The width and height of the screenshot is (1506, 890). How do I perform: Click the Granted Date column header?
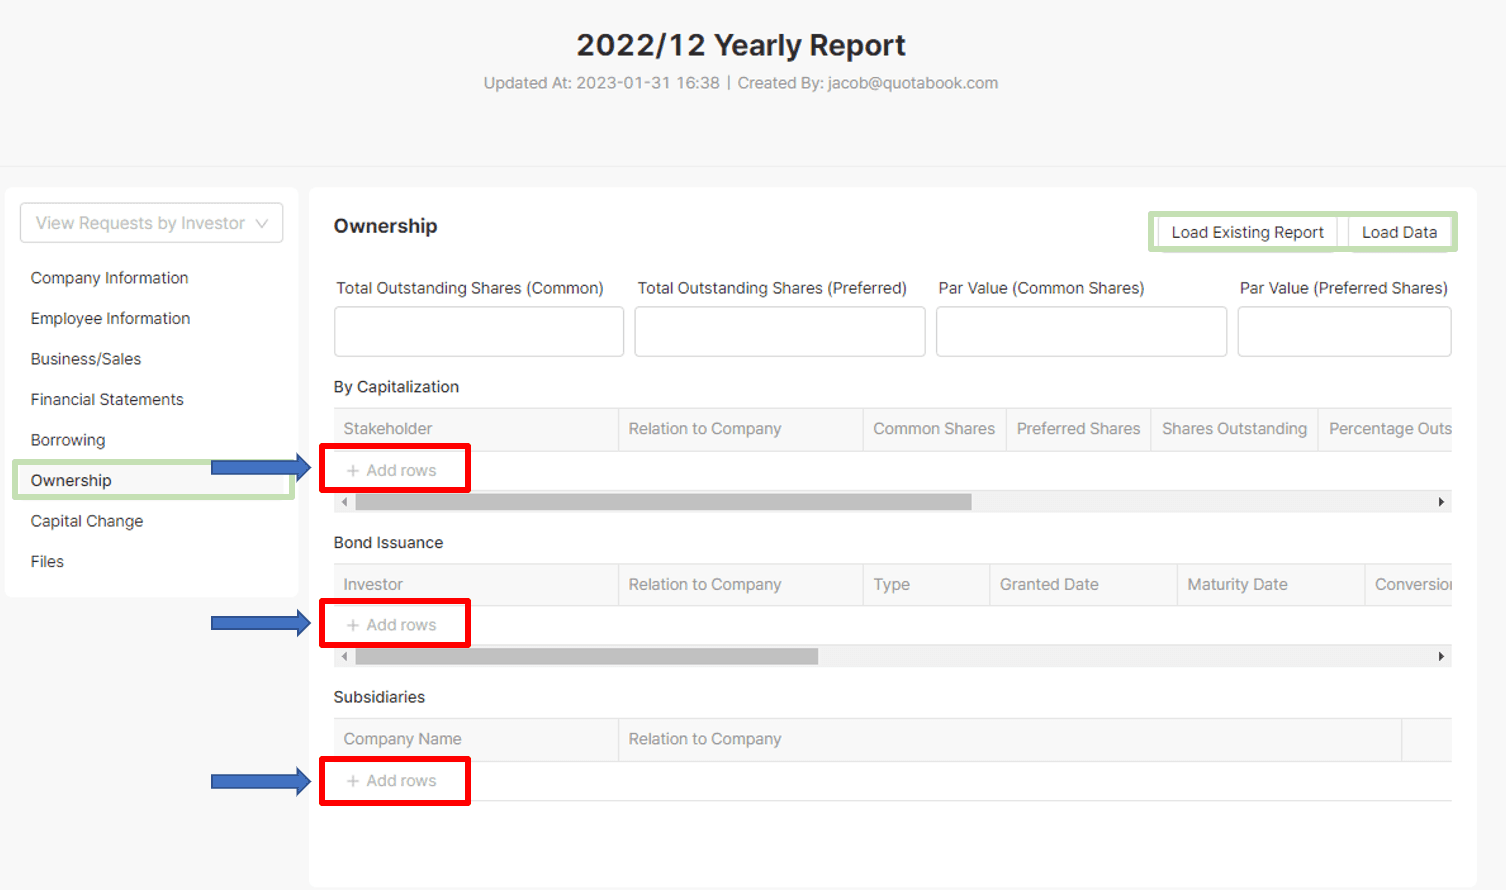click(x=1083, y=585)
